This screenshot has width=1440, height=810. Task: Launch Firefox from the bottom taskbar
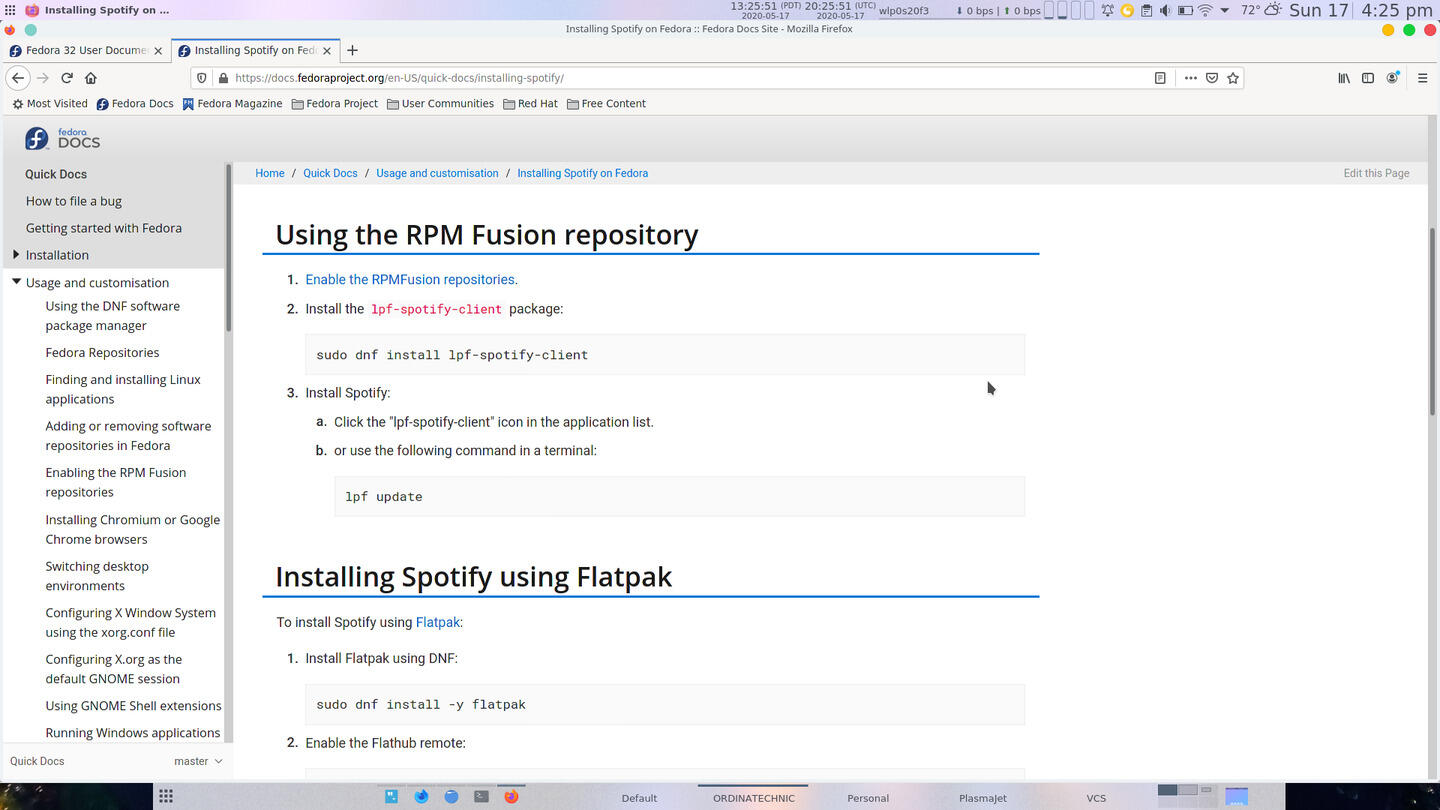(511, 797)
